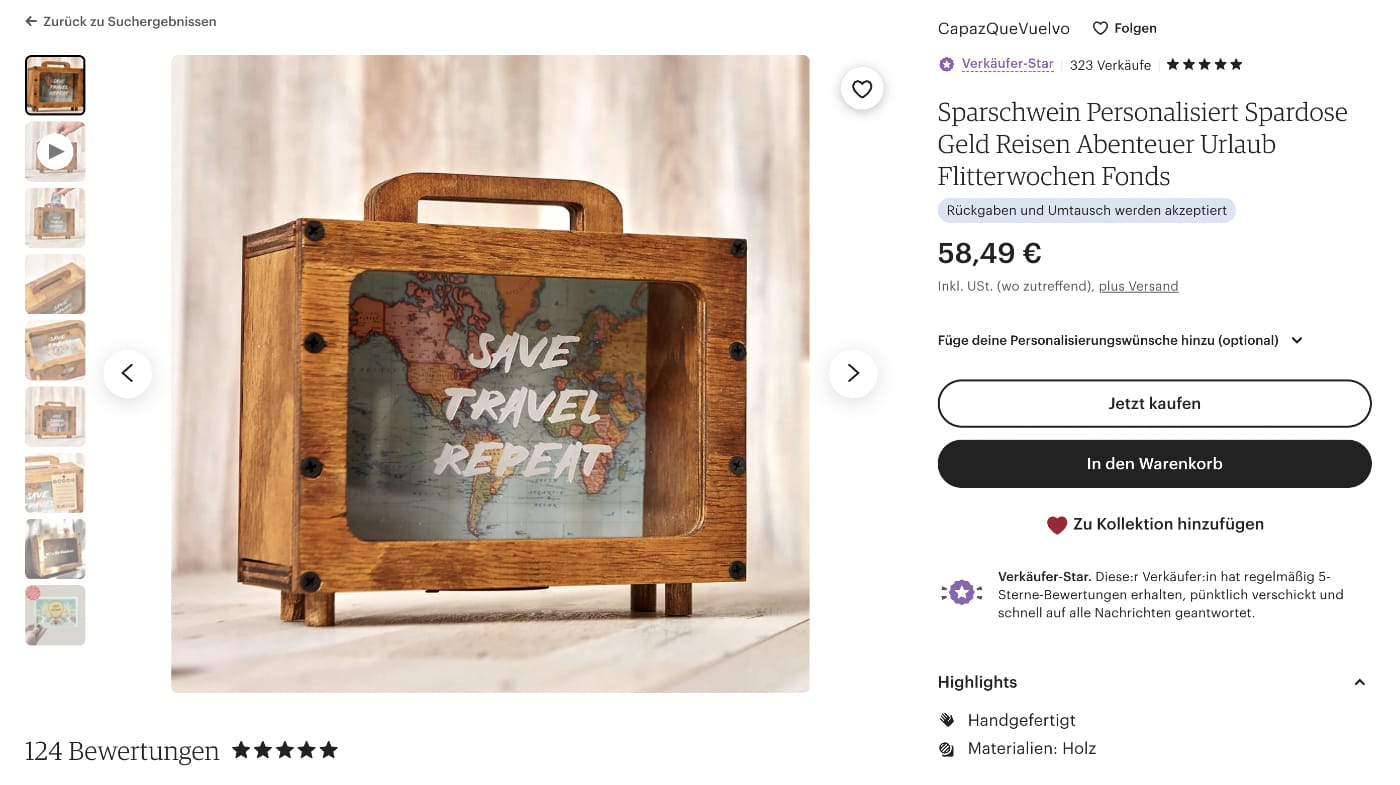Add the item to cart via In den Warenkorb
The height and width of the screenshot is (785, 1400).
coord(1154,463)
